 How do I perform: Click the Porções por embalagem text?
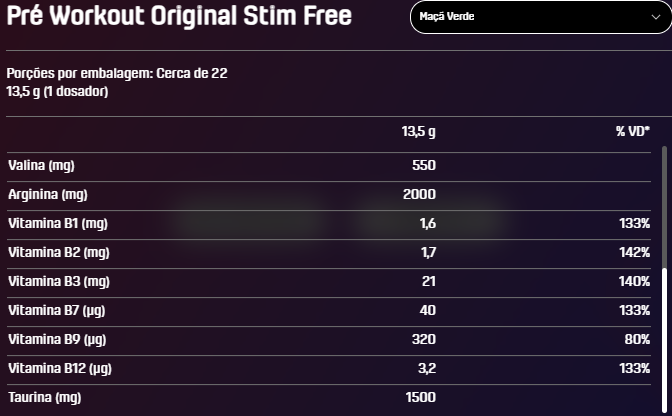point(117,73)
